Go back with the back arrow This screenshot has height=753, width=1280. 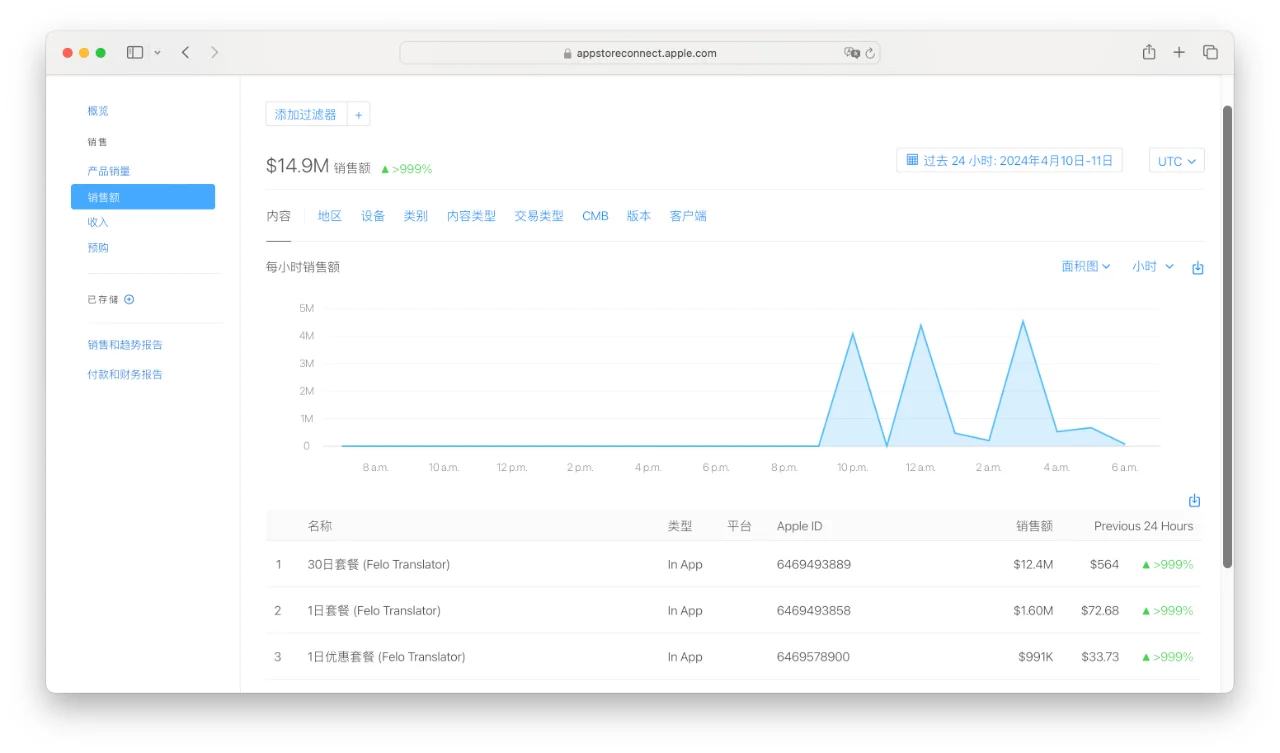pos(185,52)
